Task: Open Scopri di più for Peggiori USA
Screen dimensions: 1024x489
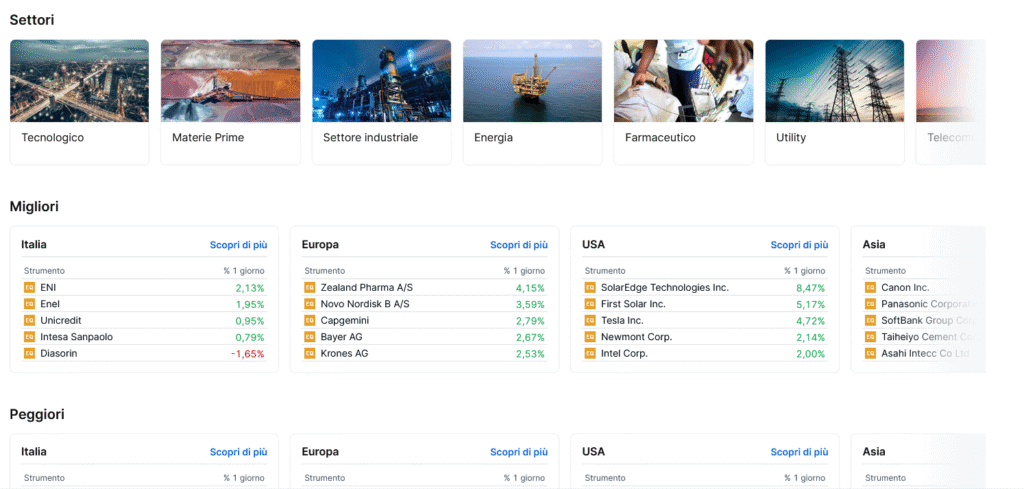Action: [x=799, y=452]
